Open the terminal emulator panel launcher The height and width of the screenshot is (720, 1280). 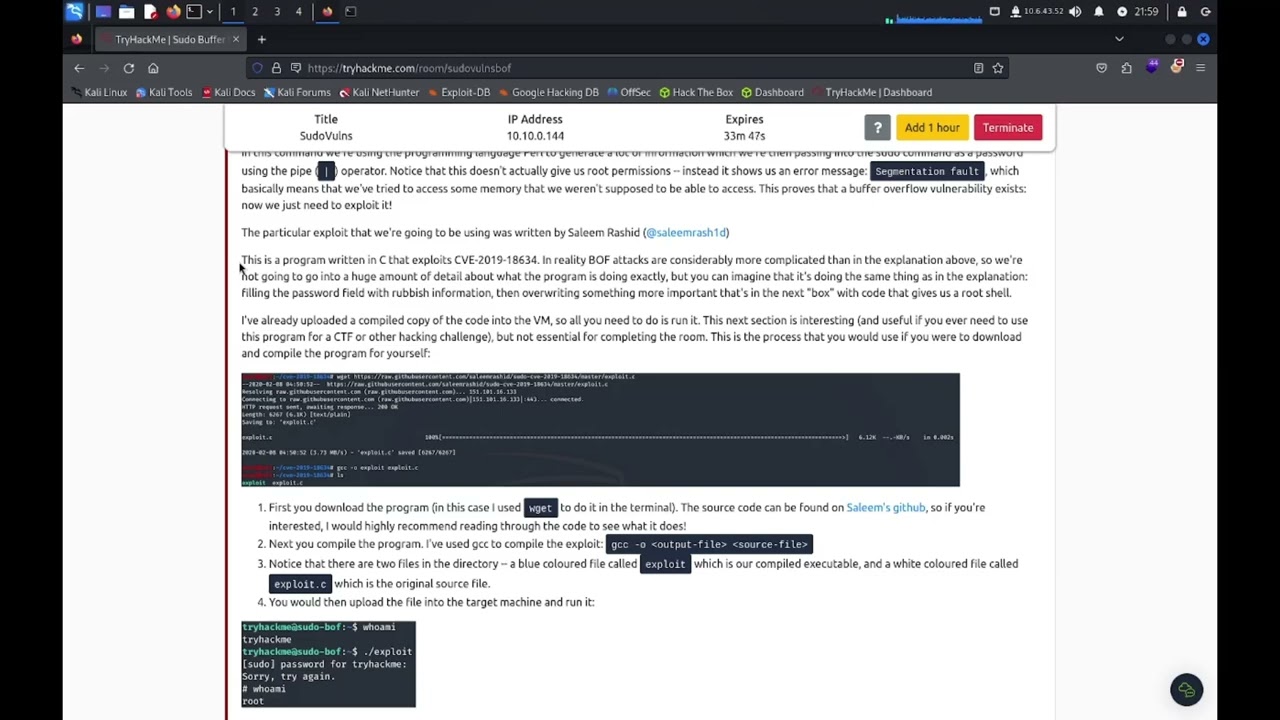(x=194, y=12)
